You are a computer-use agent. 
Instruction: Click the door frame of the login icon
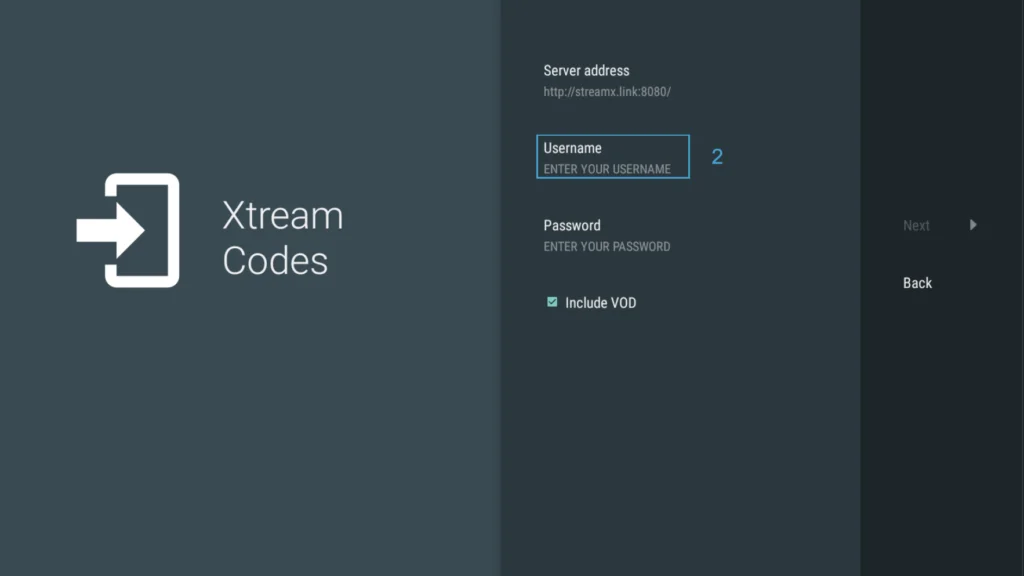coord(172,231)
